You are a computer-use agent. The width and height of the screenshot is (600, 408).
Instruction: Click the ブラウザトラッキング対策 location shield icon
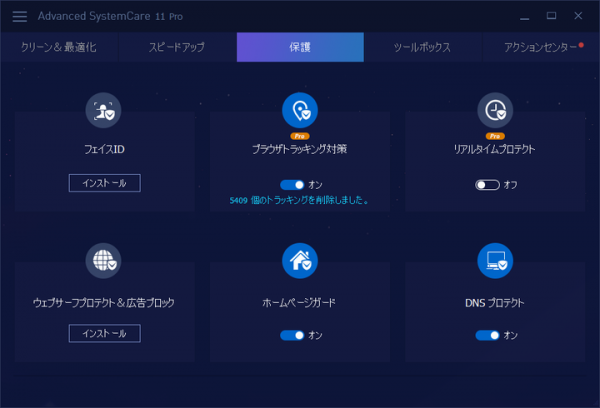(300, 110)
